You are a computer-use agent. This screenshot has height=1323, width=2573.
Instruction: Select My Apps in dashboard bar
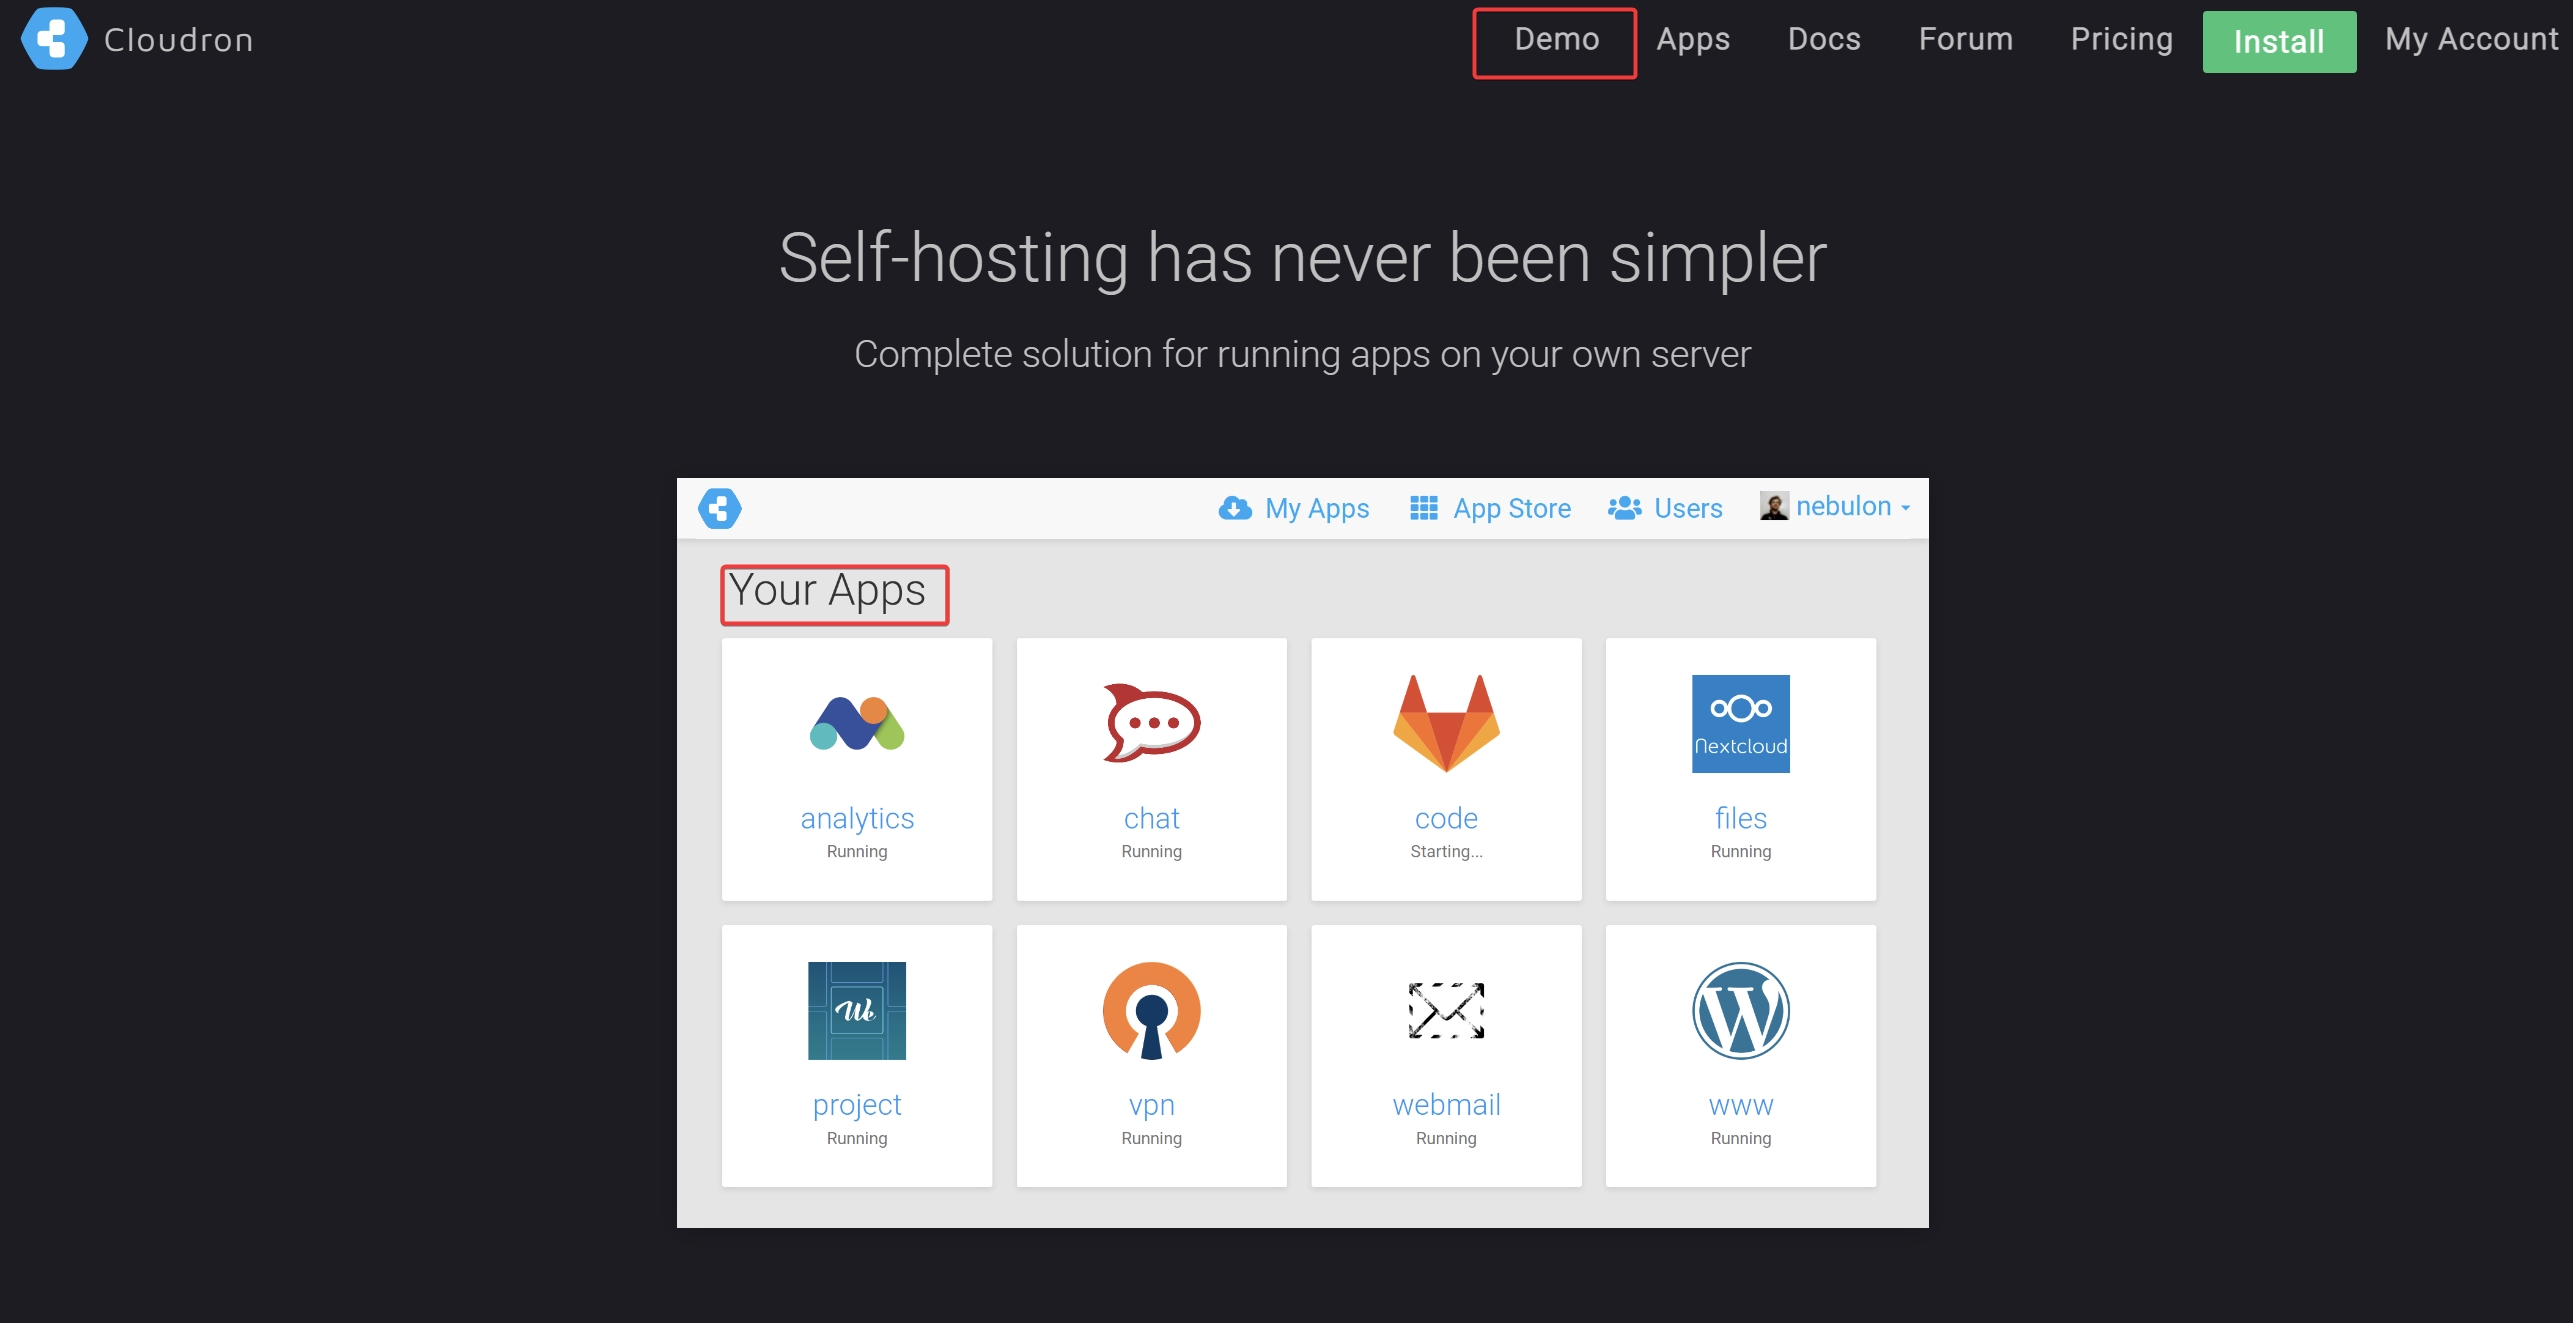(x=1294, y=508)
